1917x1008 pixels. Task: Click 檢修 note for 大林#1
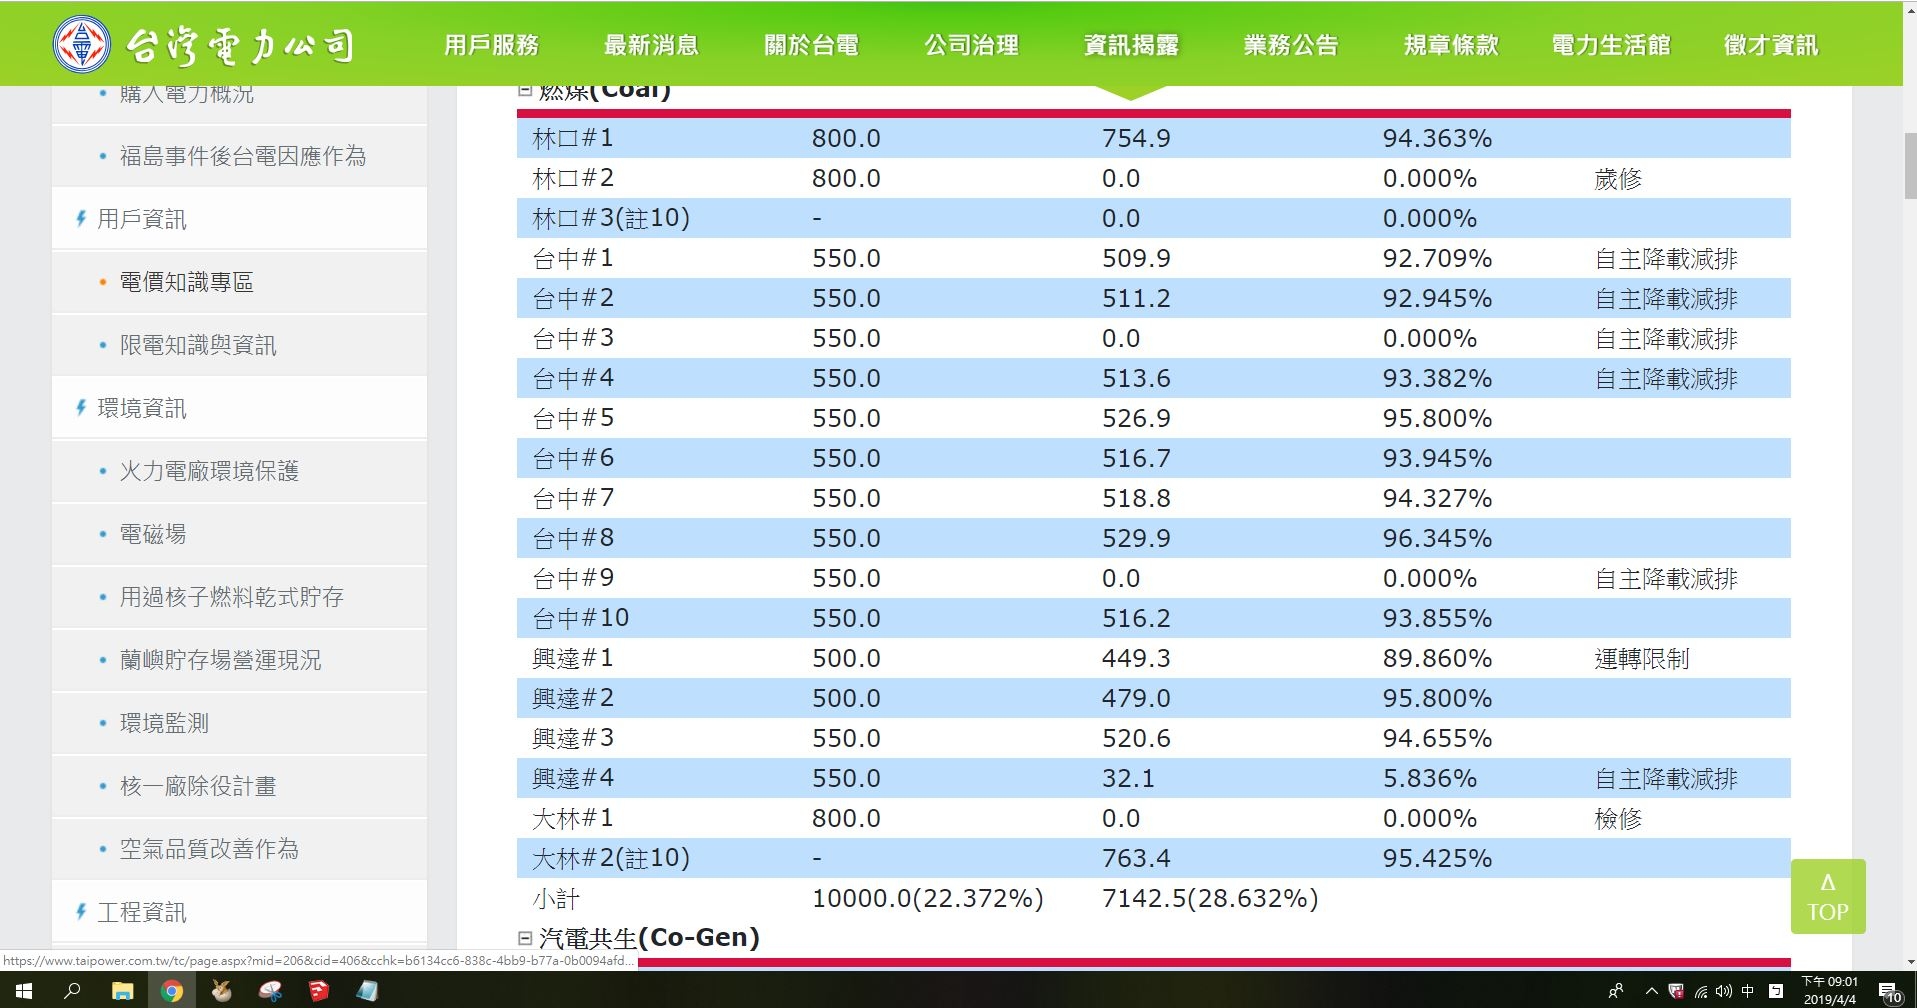point(1618,819)
